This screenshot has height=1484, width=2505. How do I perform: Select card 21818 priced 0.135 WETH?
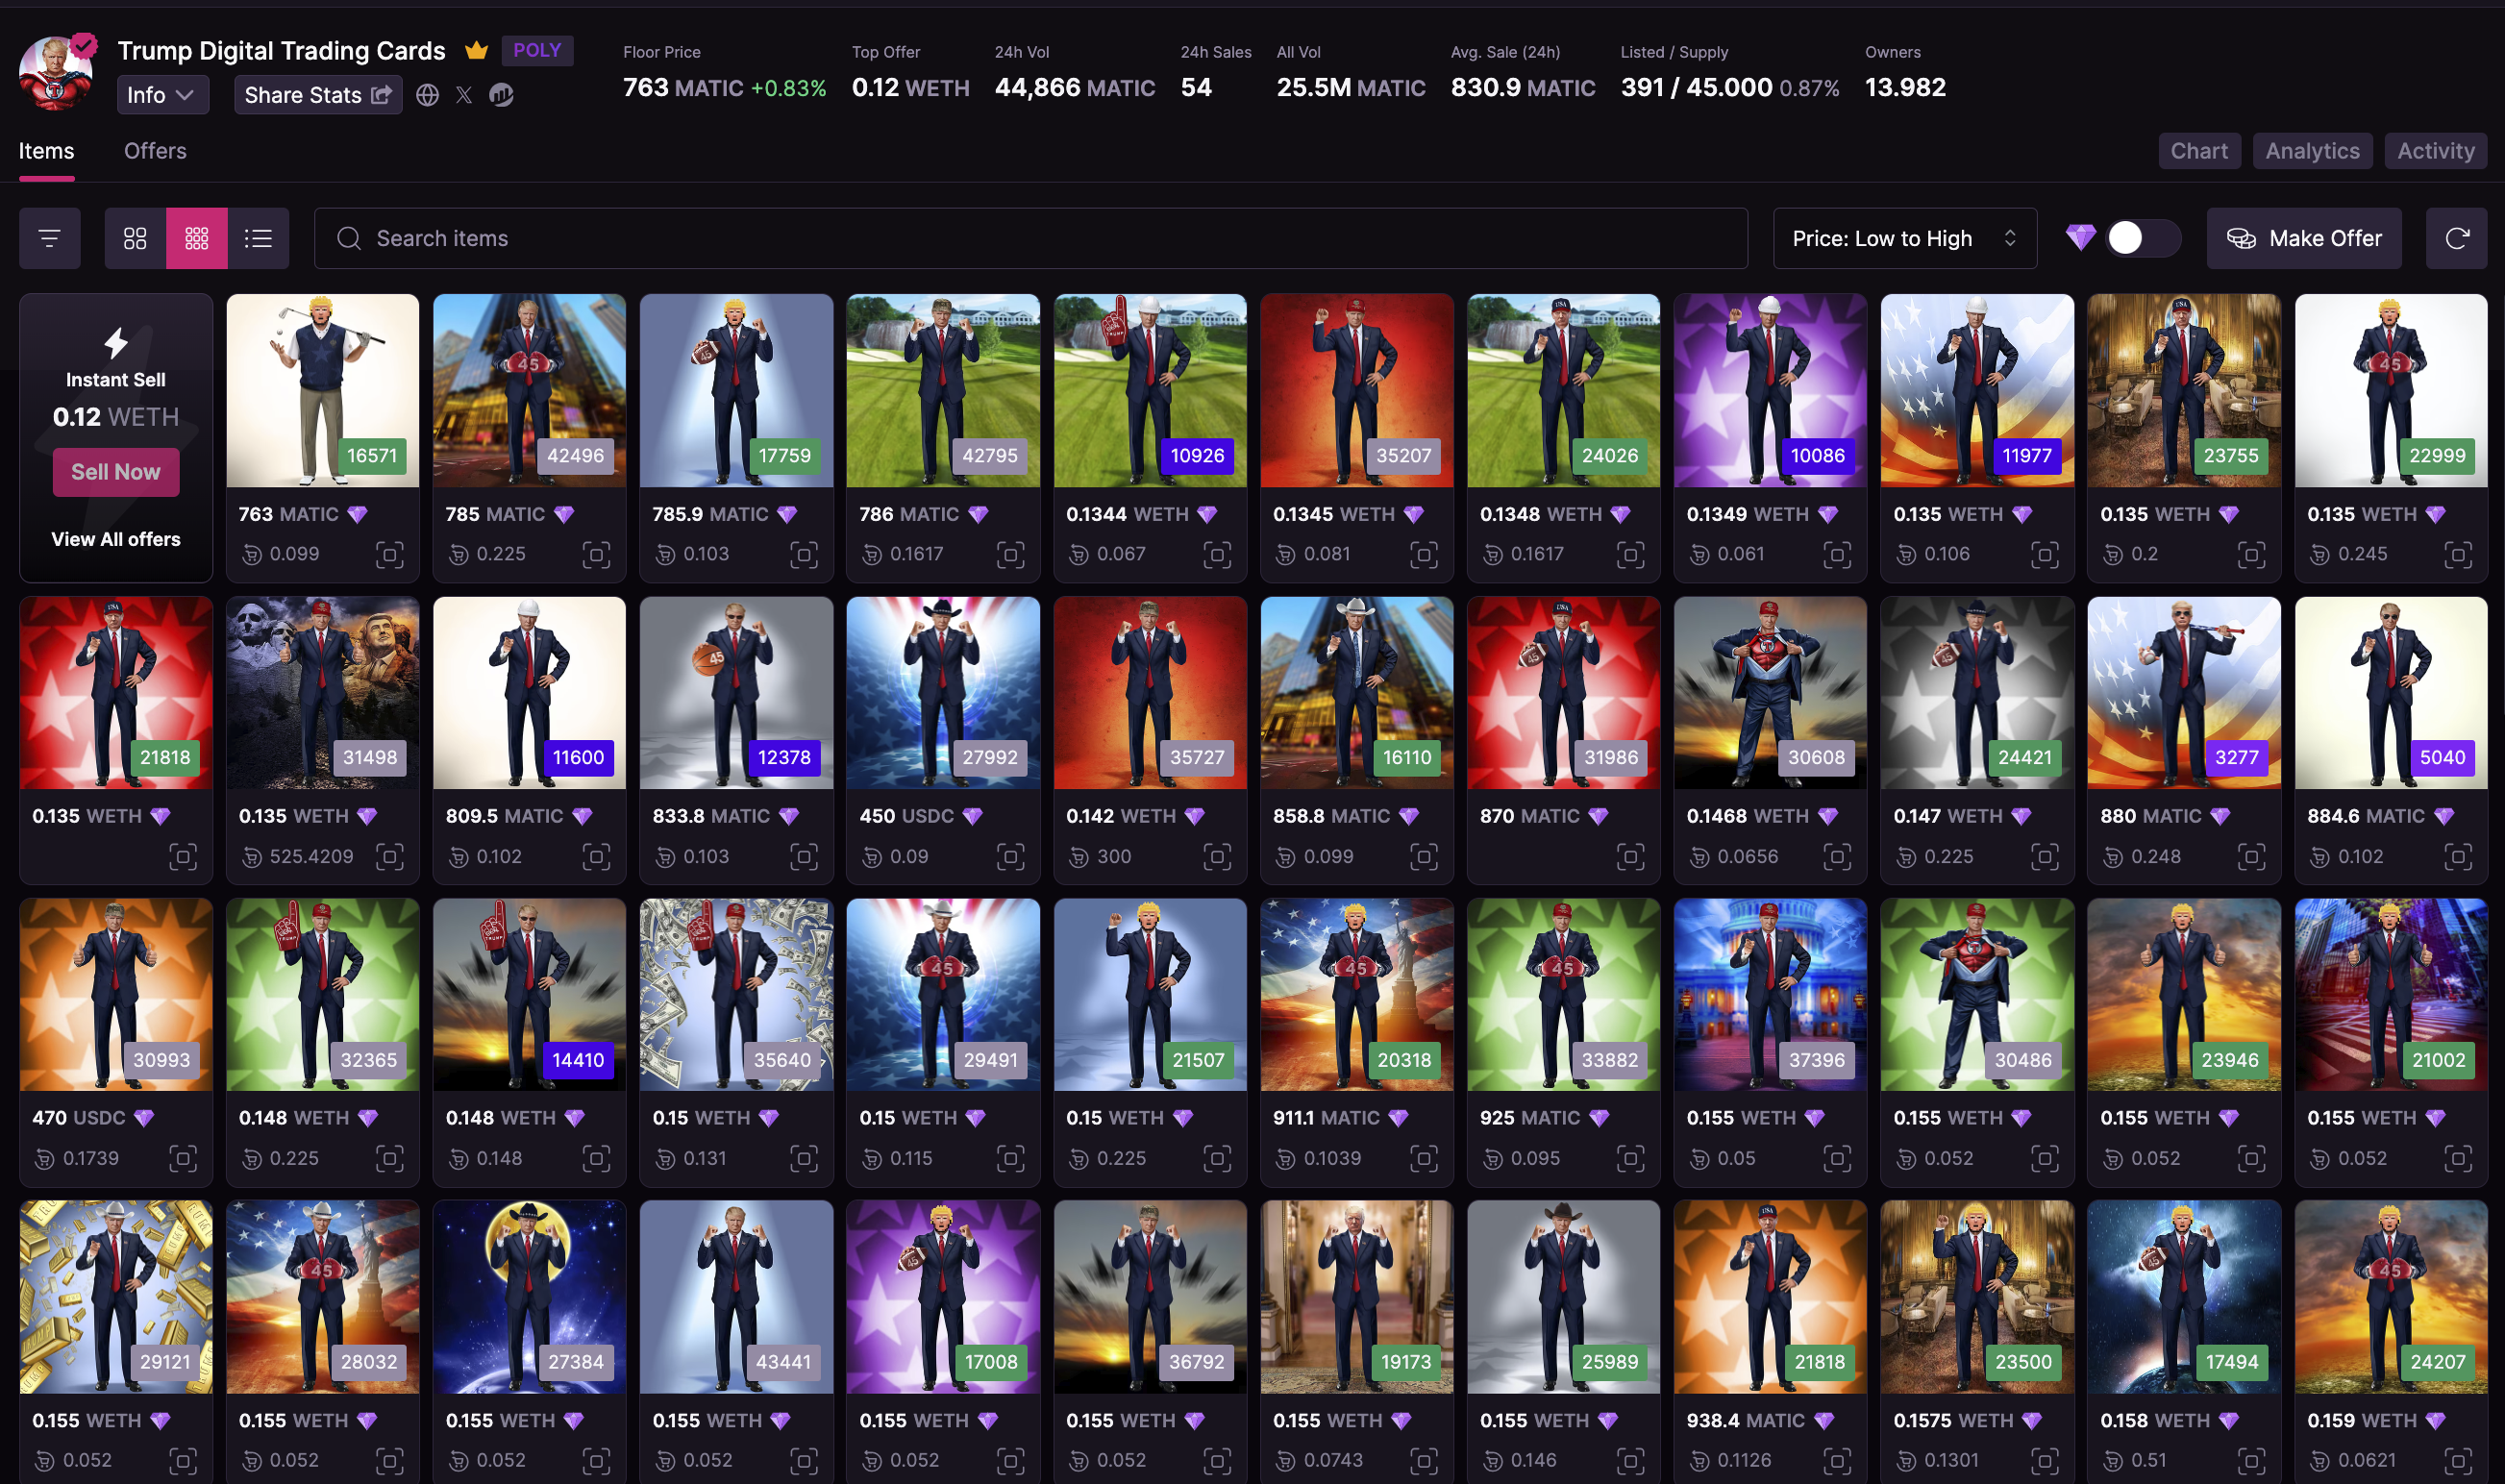(x=183, y=857)
